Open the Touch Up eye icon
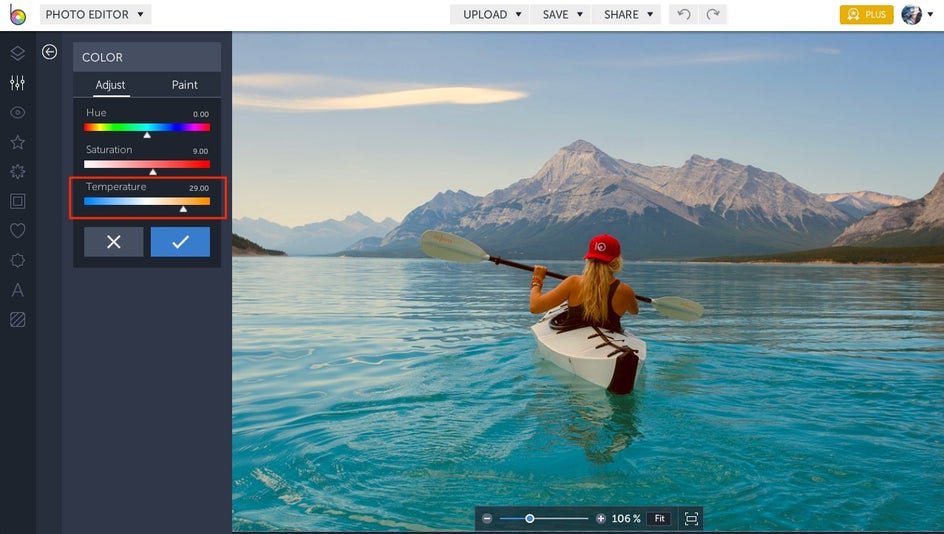 click(x=17, y=112)
